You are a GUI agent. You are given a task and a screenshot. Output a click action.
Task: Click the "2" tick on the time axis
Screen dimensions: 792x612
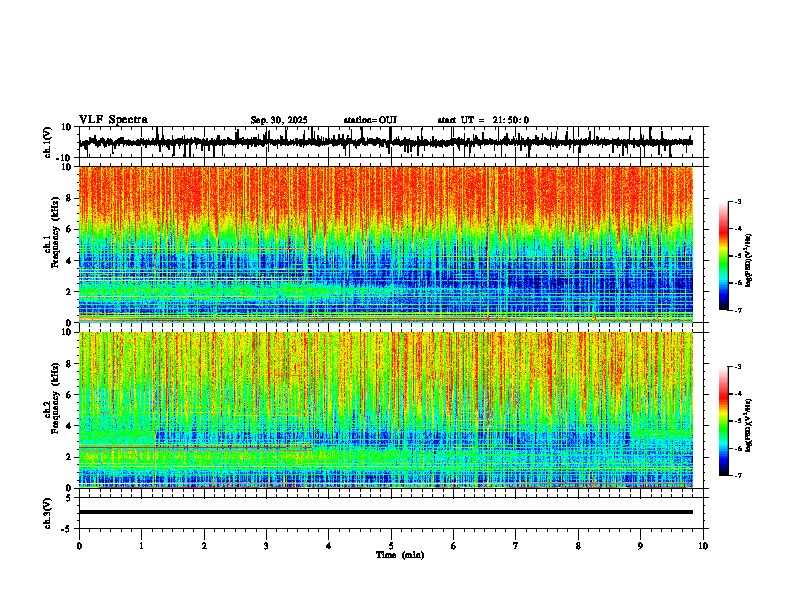click(204, 546)
